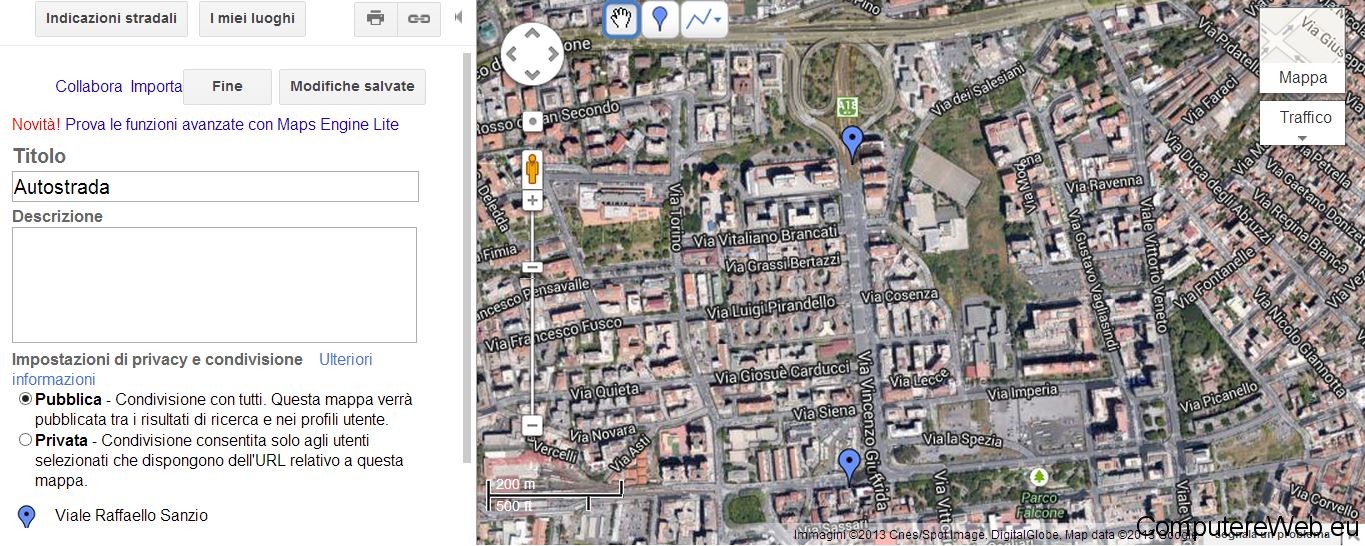Click the Via la Spezia label
This screenshot has height=546, width=1365.
[963, 438]
